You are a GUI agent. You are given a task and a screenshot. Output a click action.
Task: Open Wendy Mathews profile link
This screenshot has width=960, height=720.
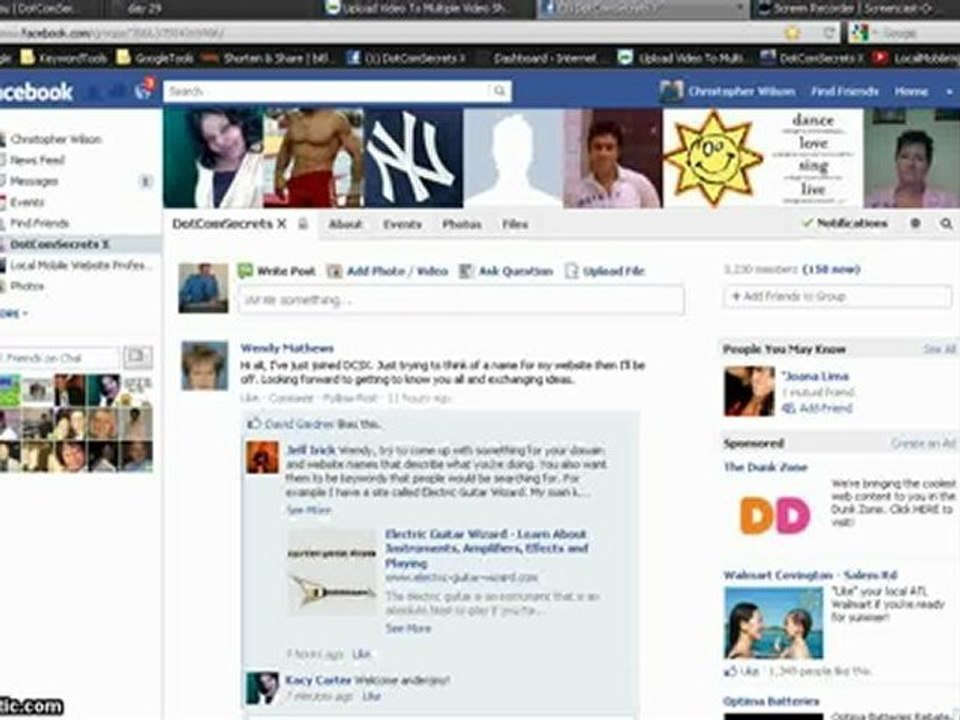287,348
